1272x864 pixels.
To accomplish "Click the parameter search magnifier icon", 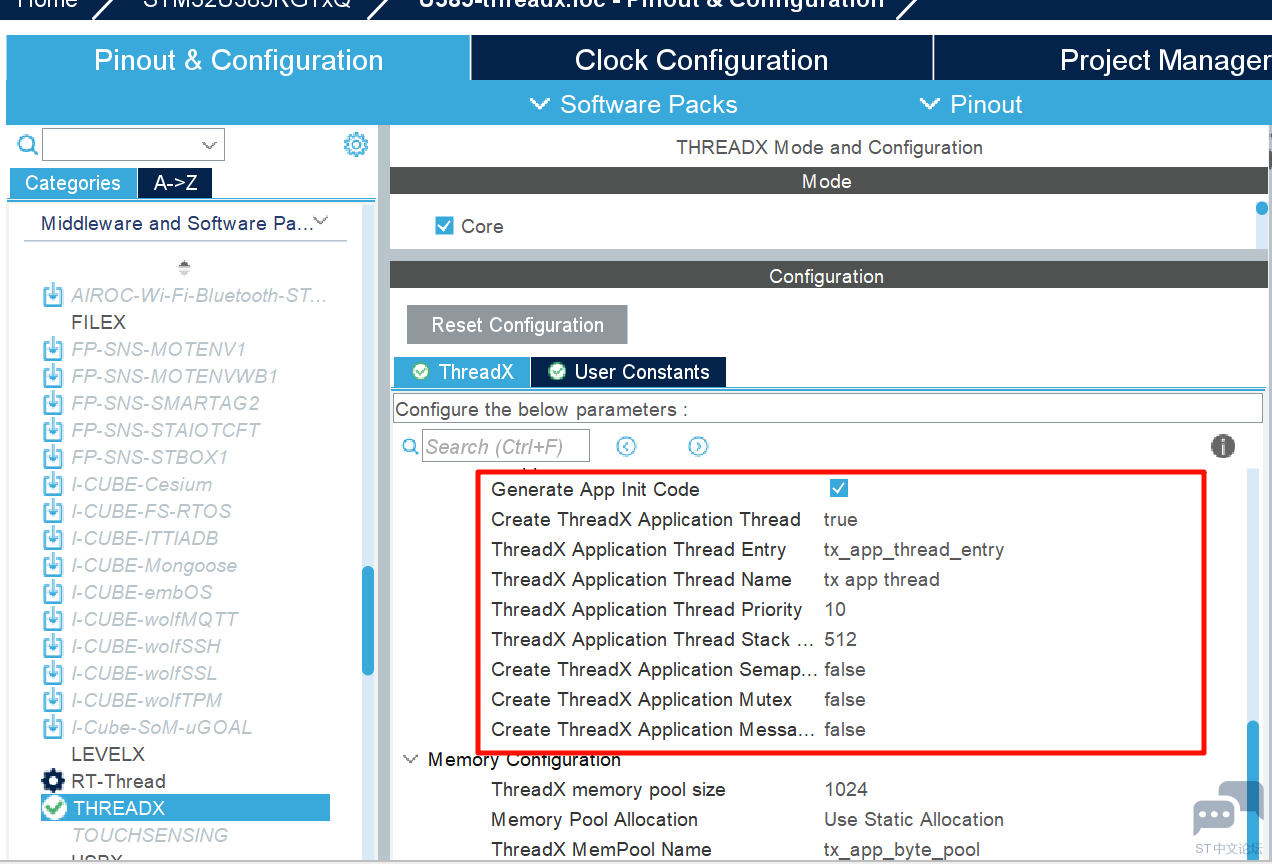I will coord(410,446).
